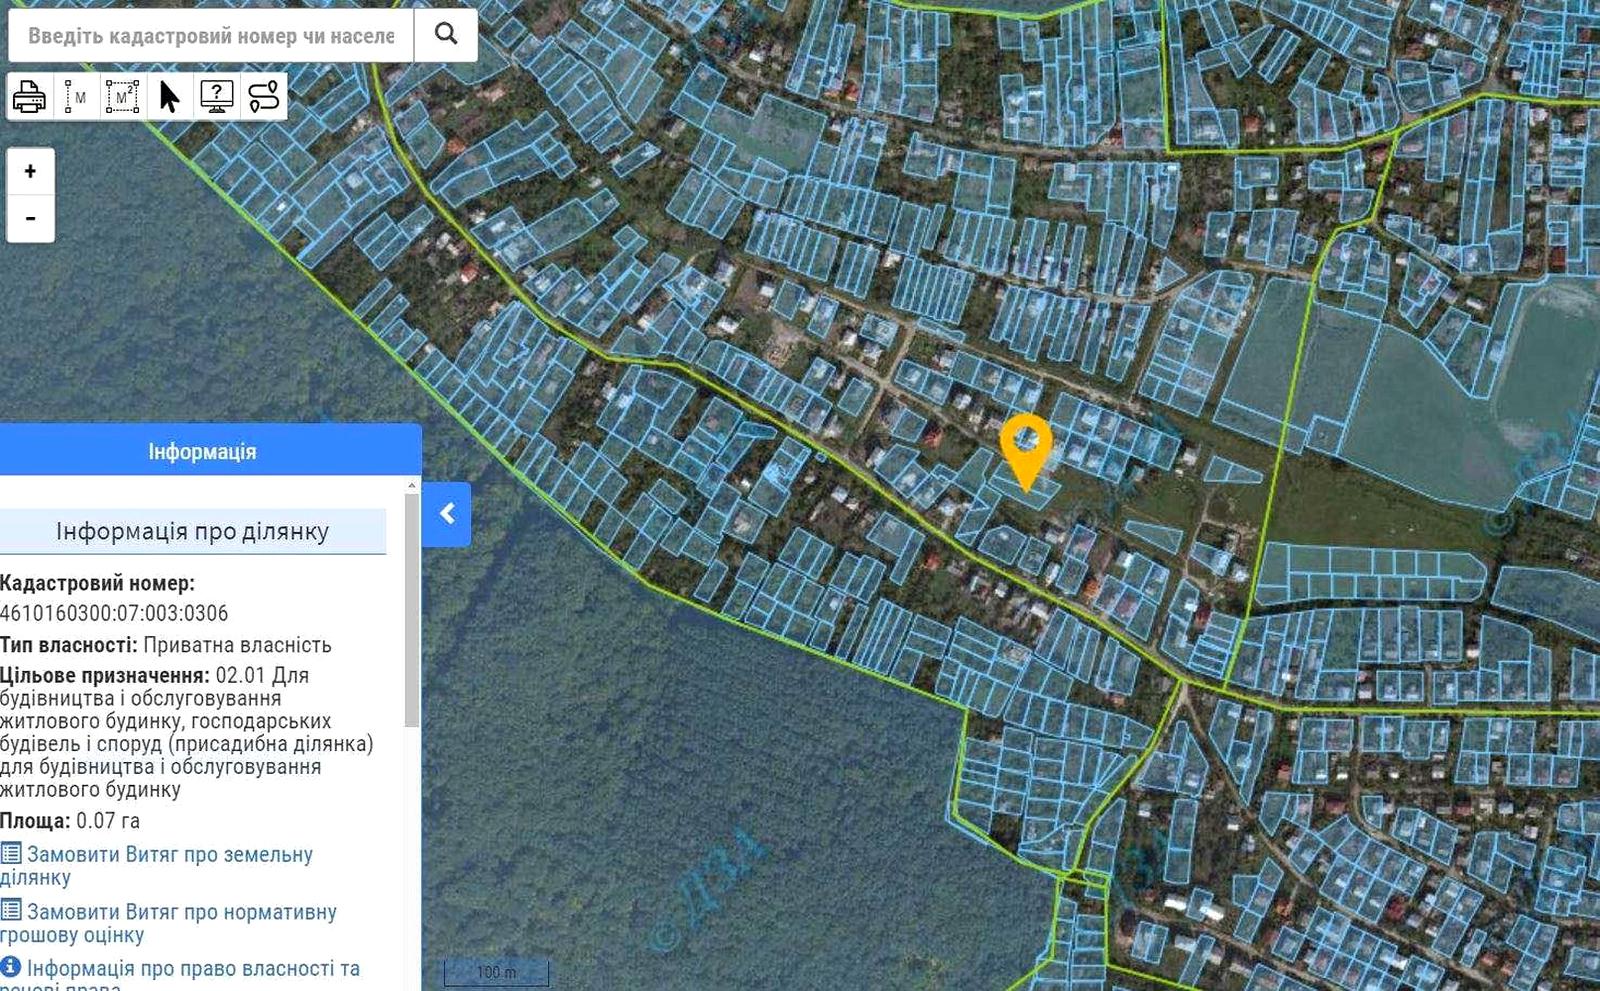Click the search magnifier button
The image size is (1600, 991).
446,35
